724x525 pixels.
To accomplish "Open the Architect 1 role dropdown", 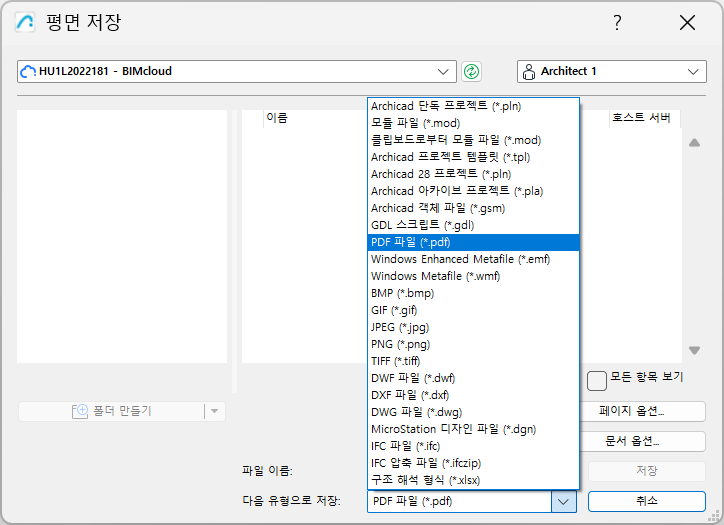I will click(x=611, y=72).
